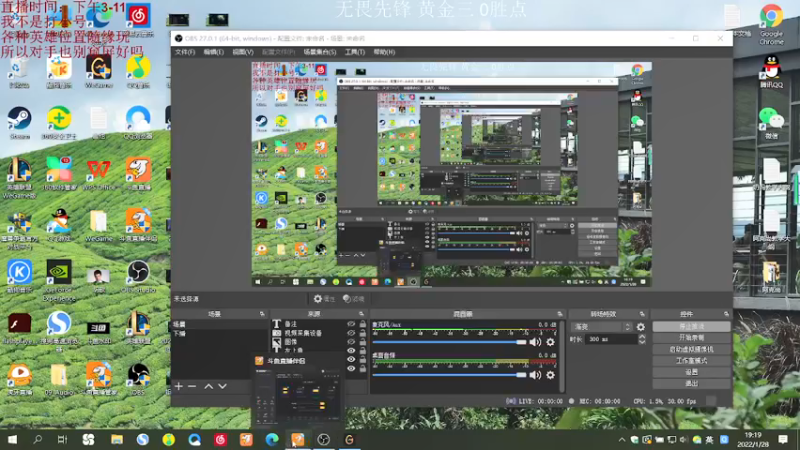Pop out the Controls dock panel
The width and height of the screenshot is (800, 450).
726,314
